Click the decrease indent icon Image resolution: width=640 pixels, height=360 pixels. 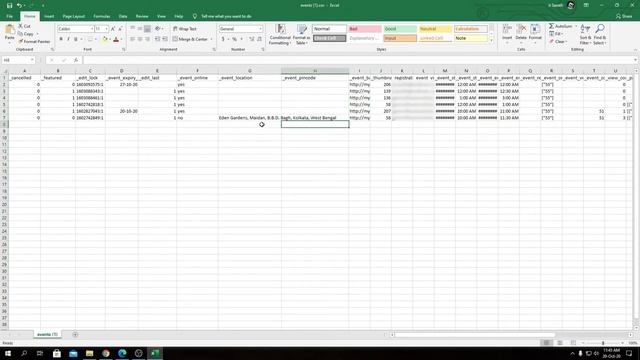(157, 39)
